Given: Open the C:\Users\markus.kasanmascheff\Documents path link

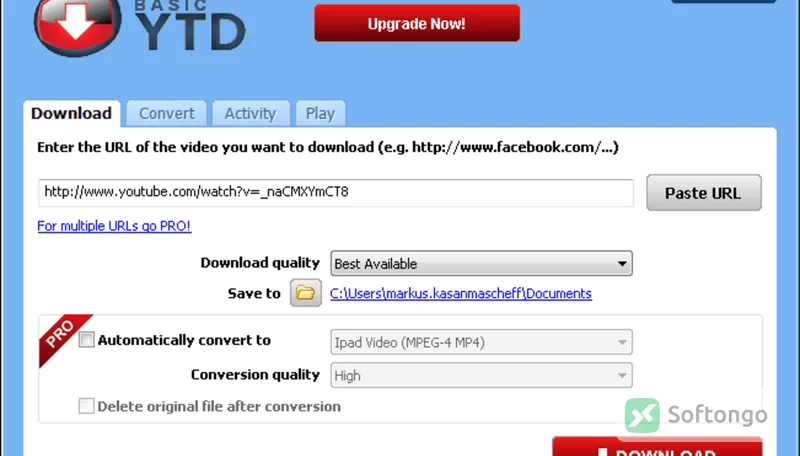Looking at the screenshot, I should coord(461,294).
